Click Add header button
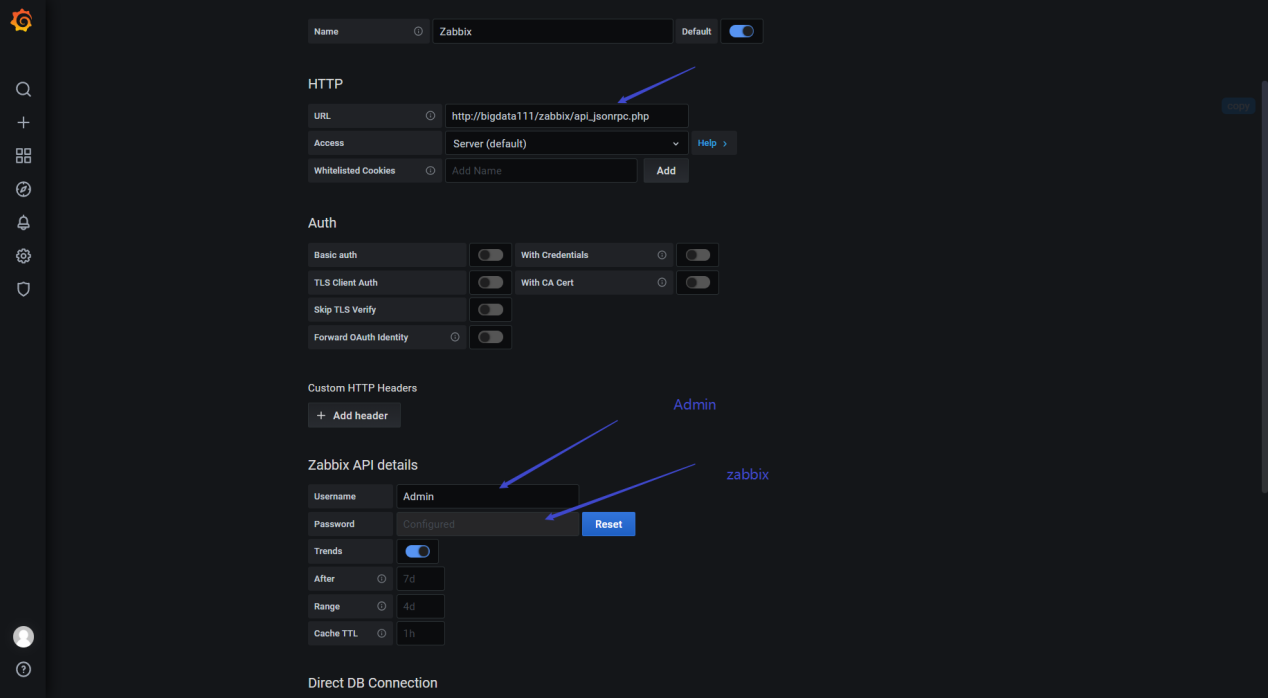 click(x=354, y=415)
